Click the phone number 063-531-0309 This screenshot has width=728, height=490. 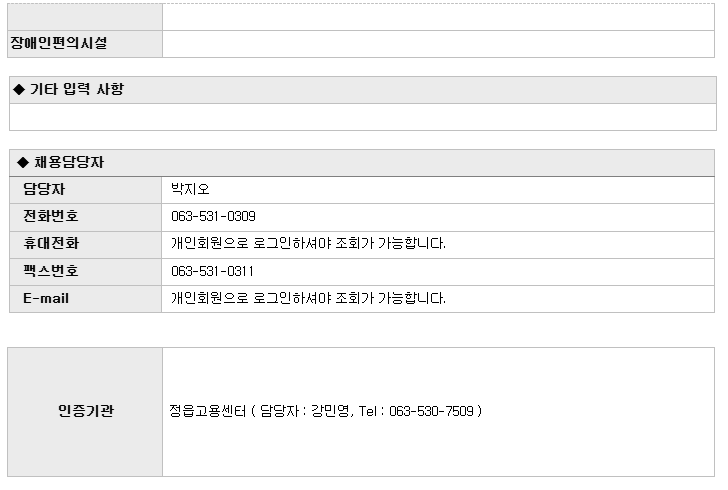[x=213, y=216]
